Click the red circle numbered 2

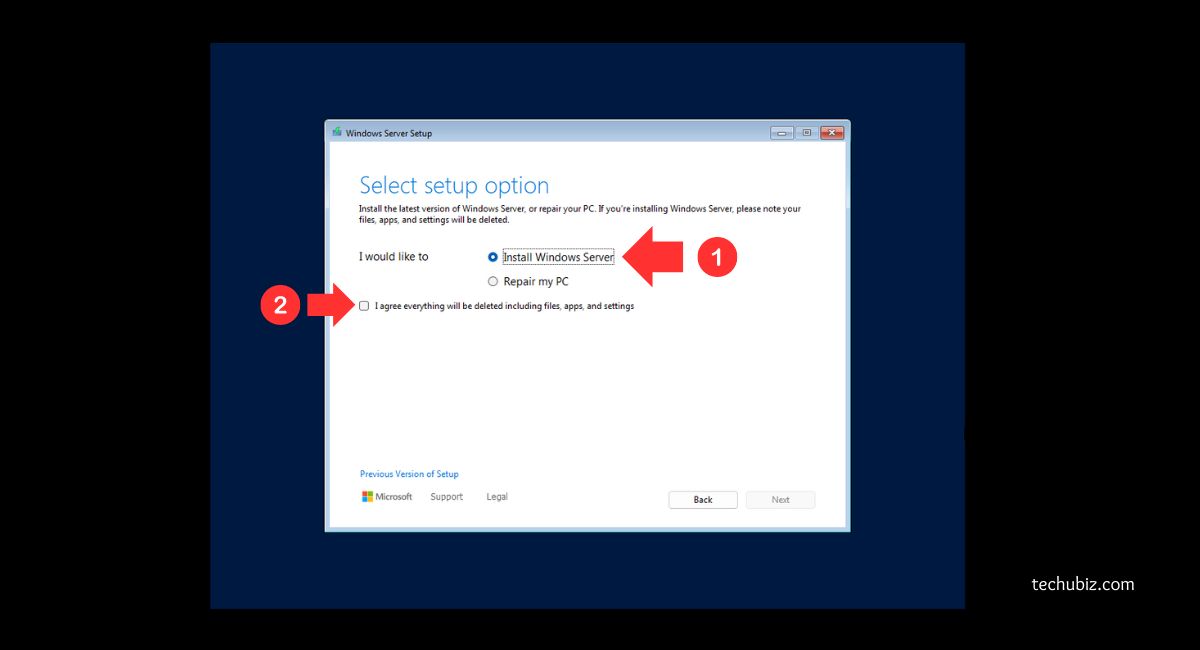pyautogui.click(x=281, y=306)
